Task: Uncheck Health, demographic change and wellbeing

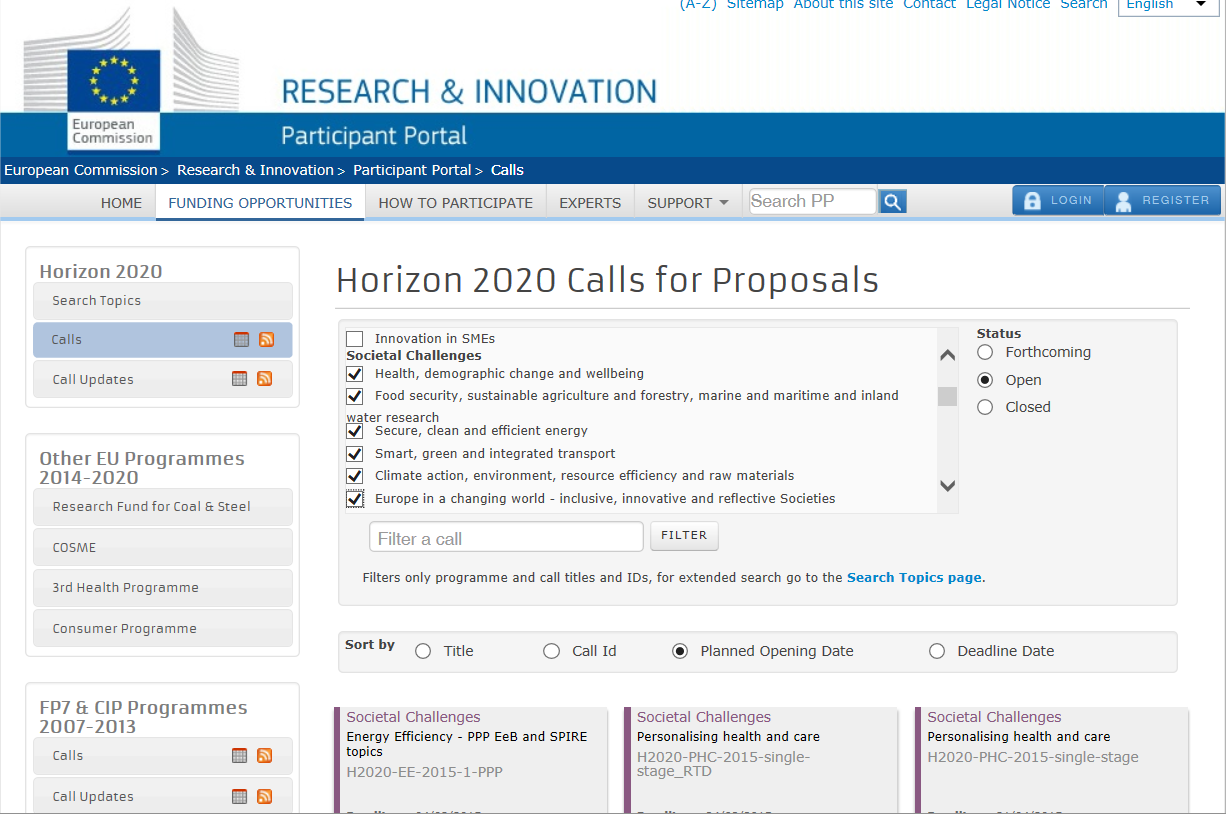Action: [355, 374]
